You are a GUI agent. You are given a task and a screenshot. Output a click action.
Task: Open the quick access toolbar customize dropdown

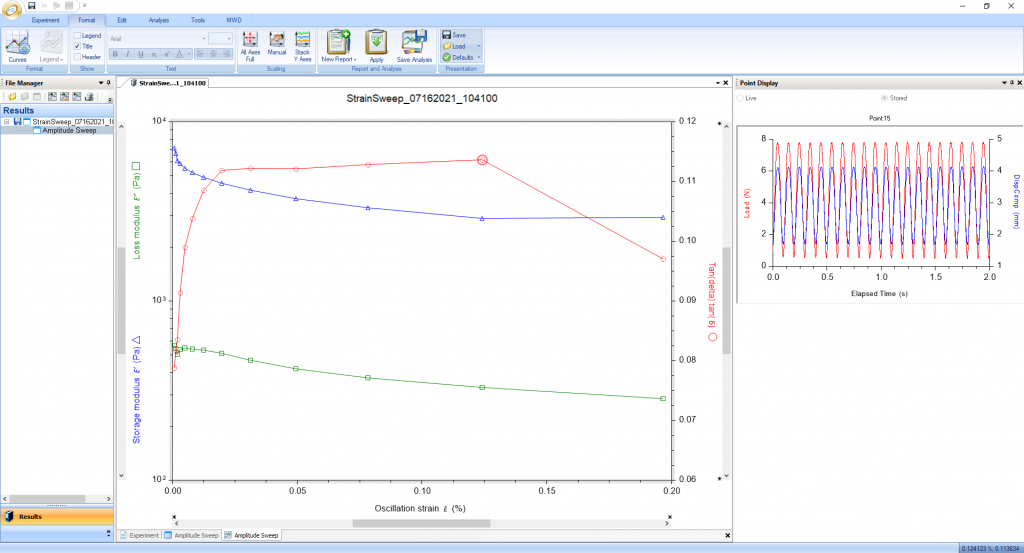(x=84, y=6)
